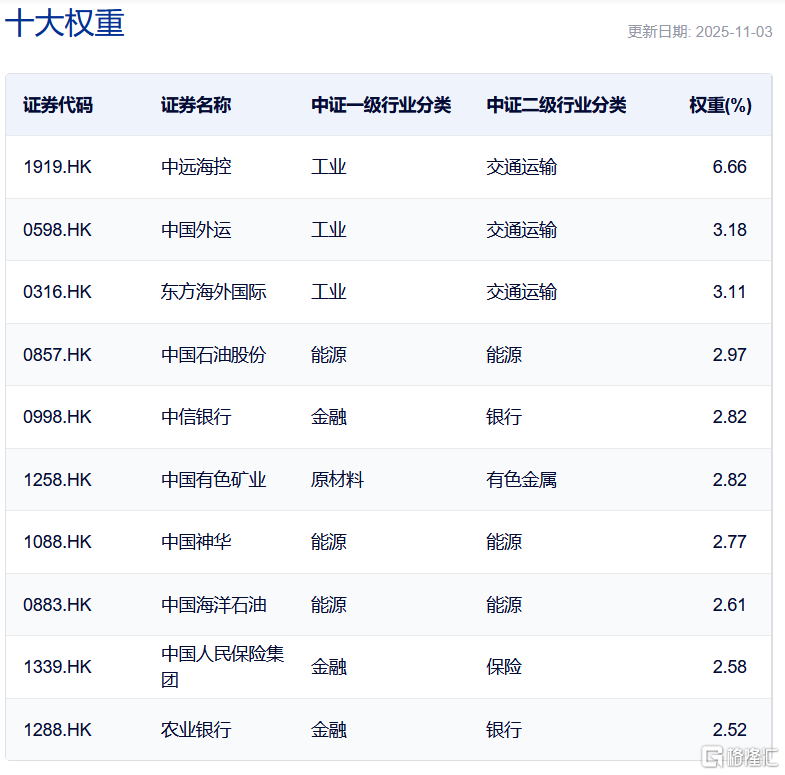The image size is (785, 775).
Task: Click 工业 in the 东方海外国际 row
Action: (329, 292)
